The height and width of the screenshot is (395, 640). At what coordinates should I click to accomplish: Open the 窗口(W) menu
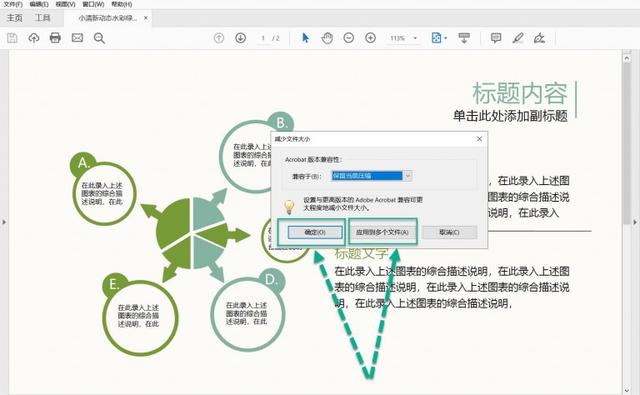[93, 4]
